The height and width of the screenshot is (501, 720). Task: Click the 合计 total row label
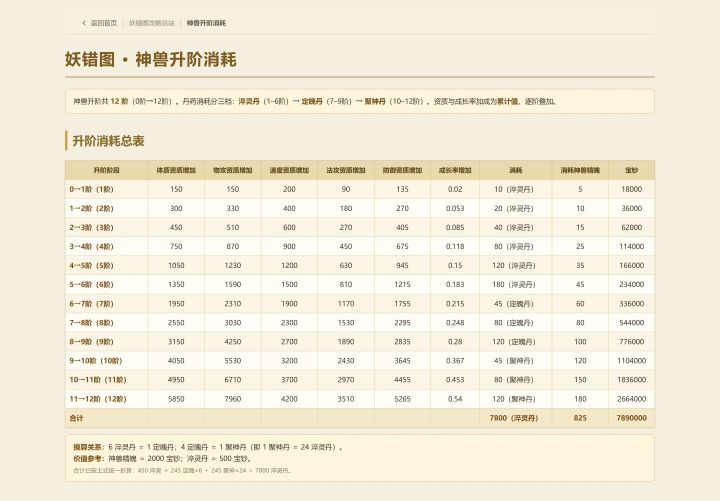(76, 418)
